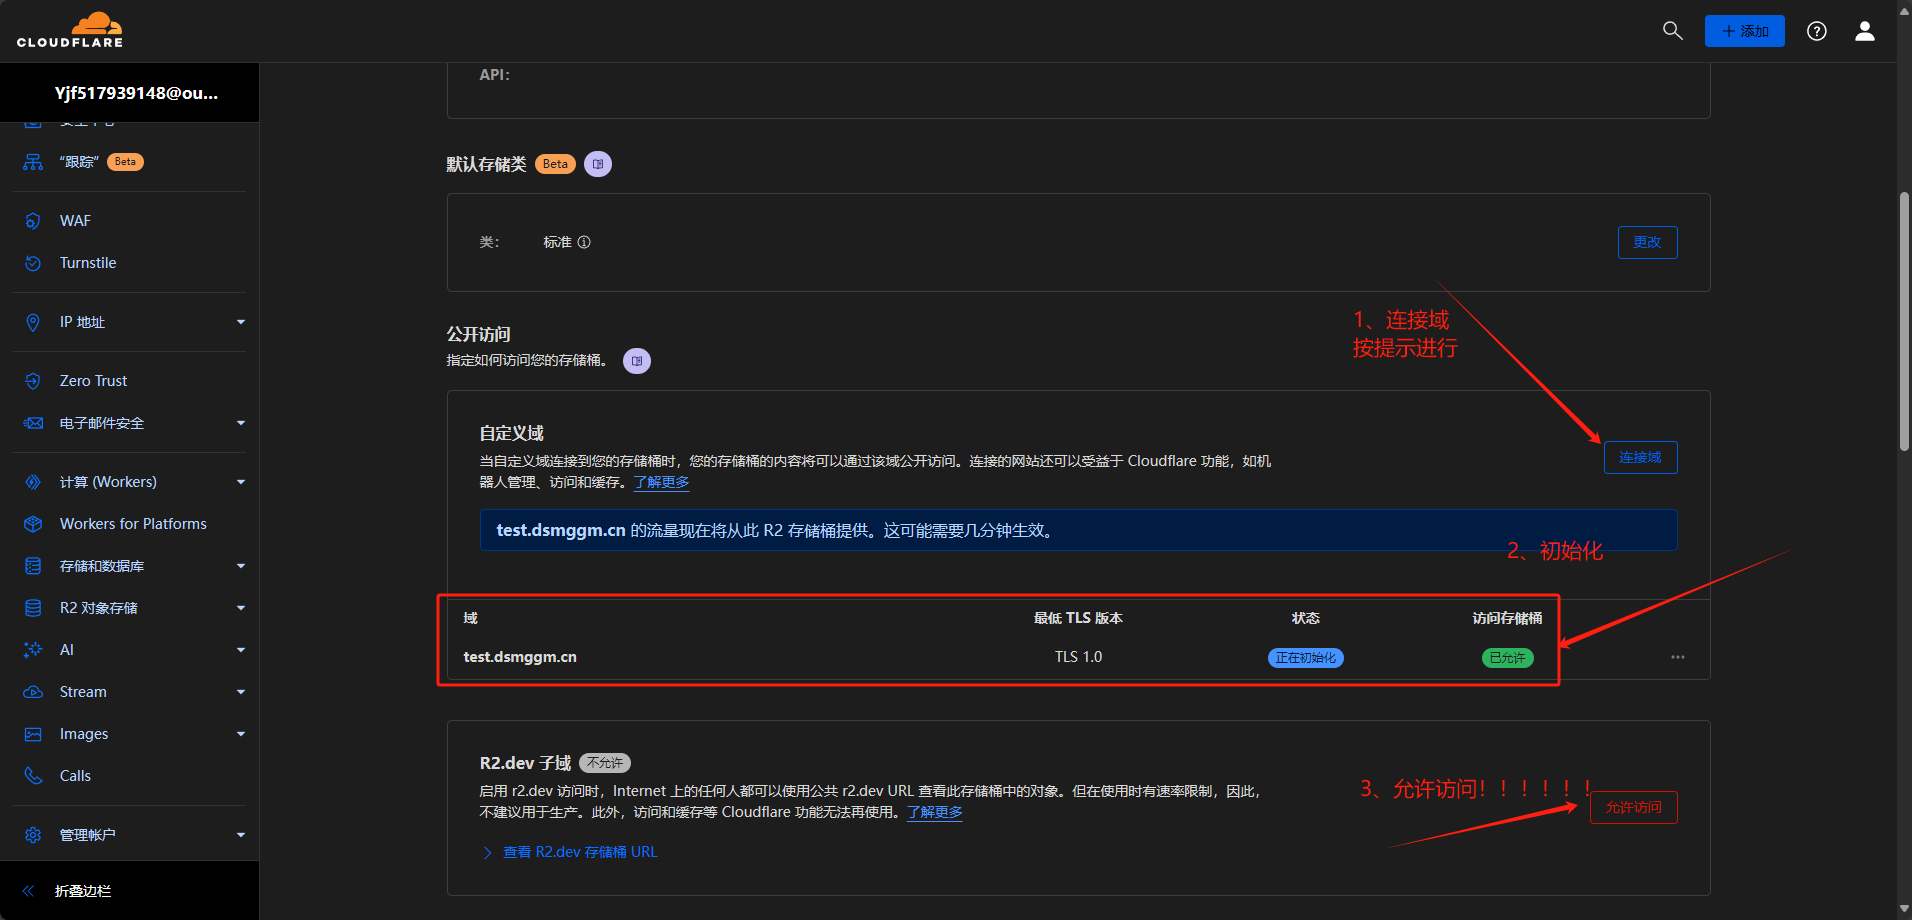1912x920 pixels.
Task: Click the account name Yjf517939148@ou...
Action: (x=136, y=93)
